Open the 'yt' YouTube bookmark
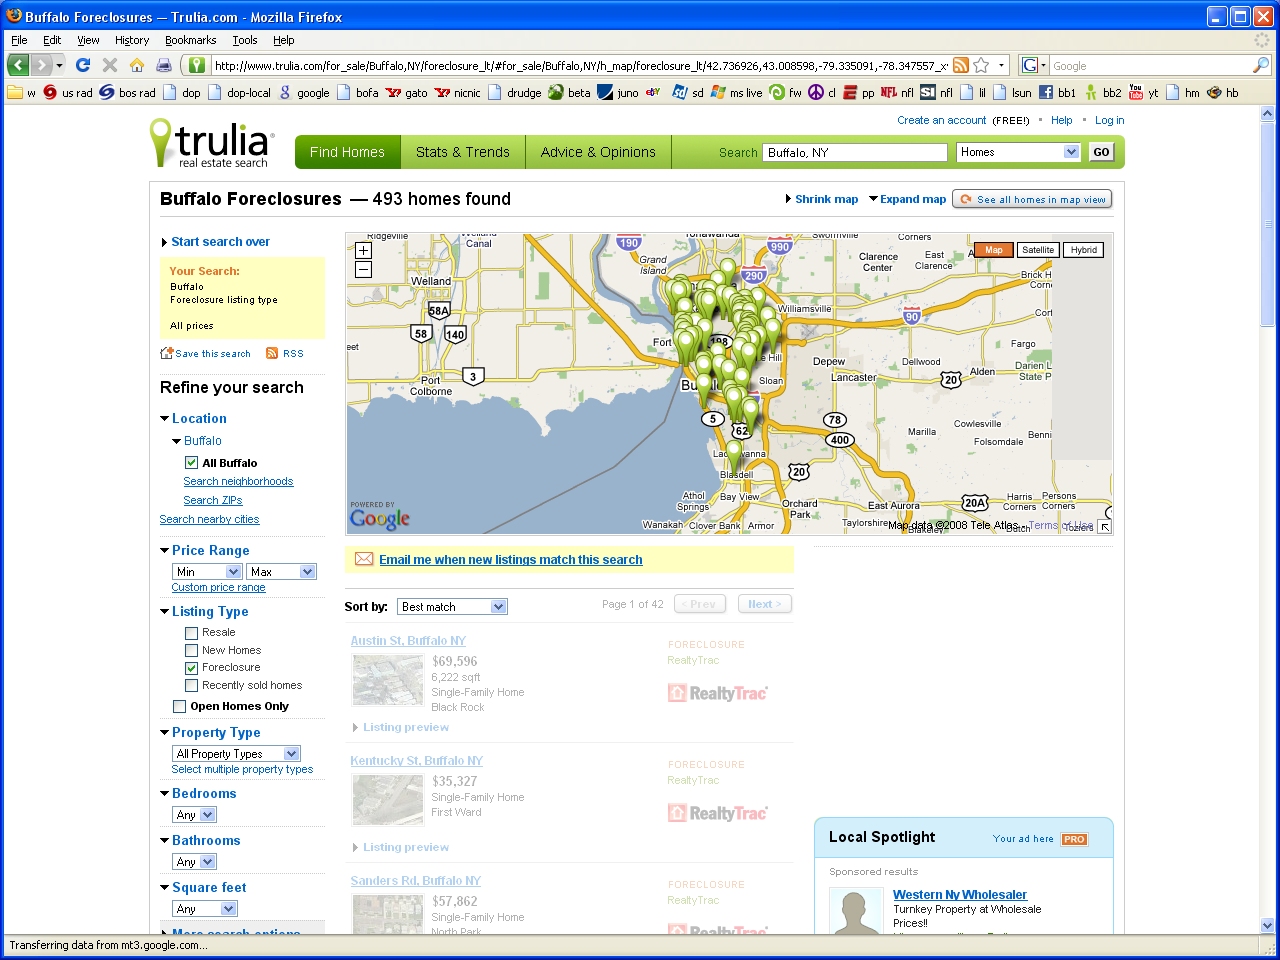The height and width of the screenshot is (960, 1280). click(1143, 92)
